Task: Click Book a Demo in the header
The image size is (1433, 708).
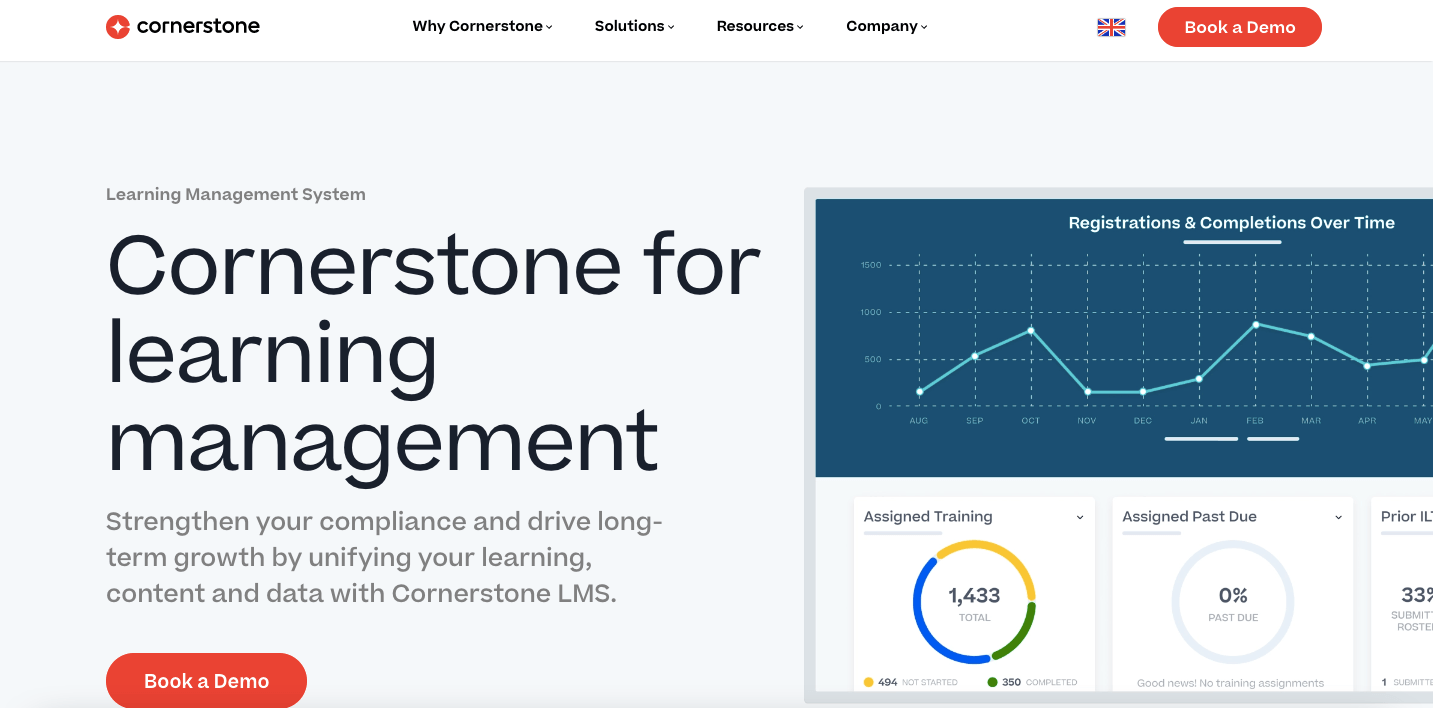Action: click(x=1239, y=27)
